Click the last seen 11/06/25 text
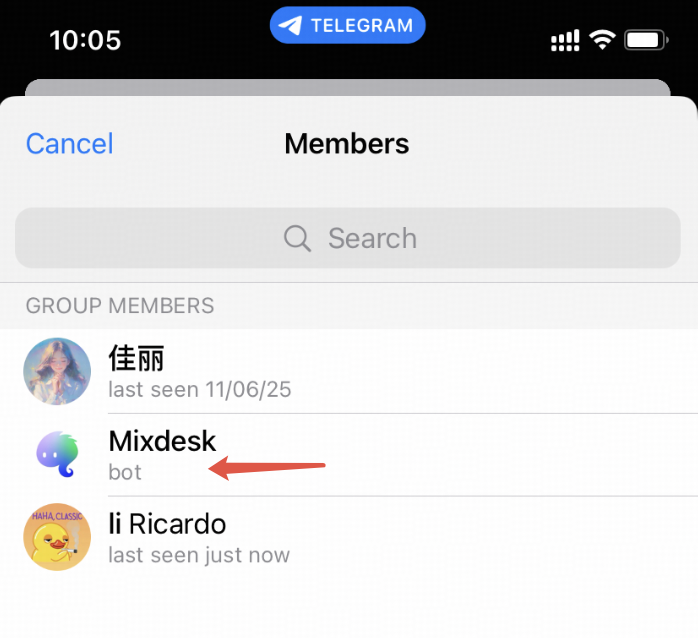Screen dimensions: 698x638 [x=200, y=390]
